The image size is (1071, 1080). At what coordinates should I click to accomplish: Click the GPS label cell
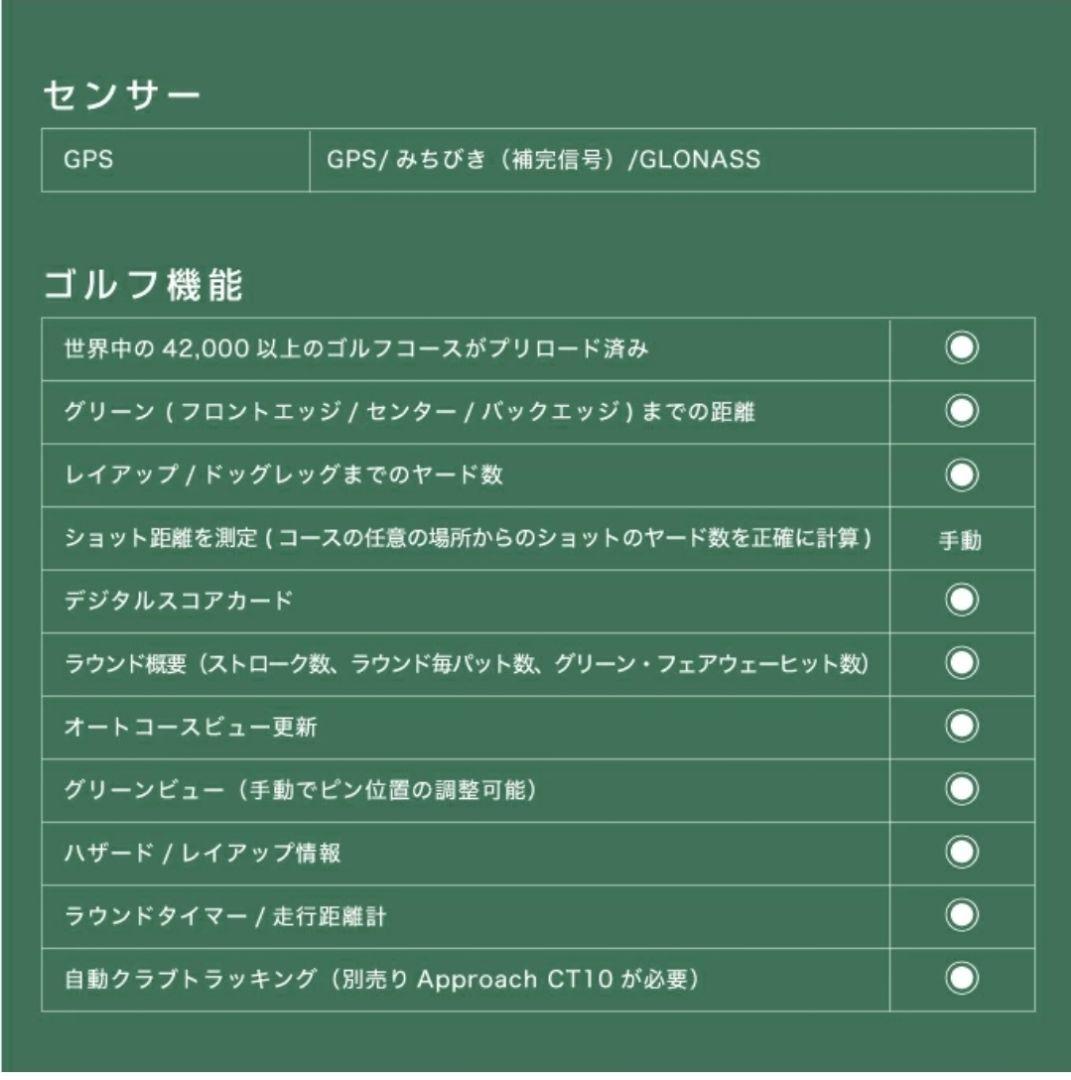tap(88, 159)
